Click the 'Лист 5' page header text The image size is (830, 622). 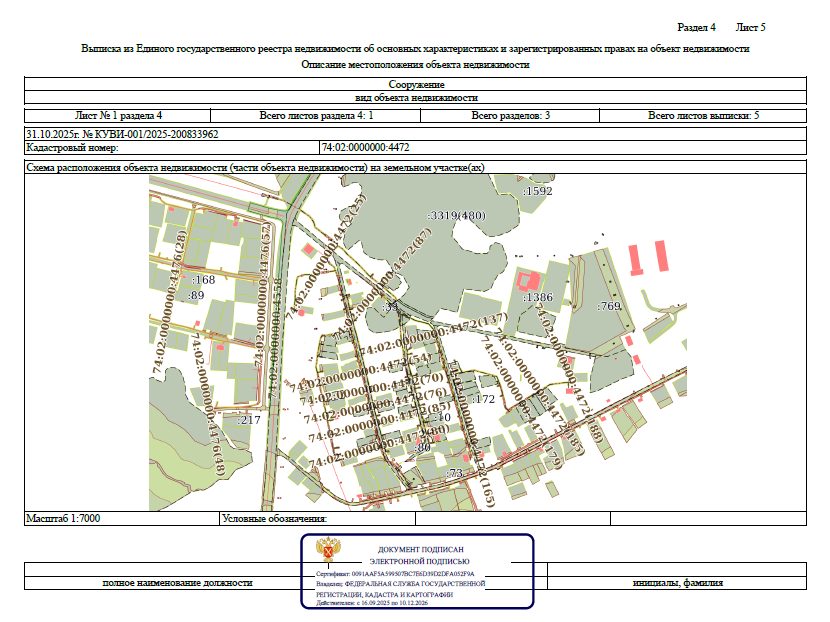[x=750, y=27]
